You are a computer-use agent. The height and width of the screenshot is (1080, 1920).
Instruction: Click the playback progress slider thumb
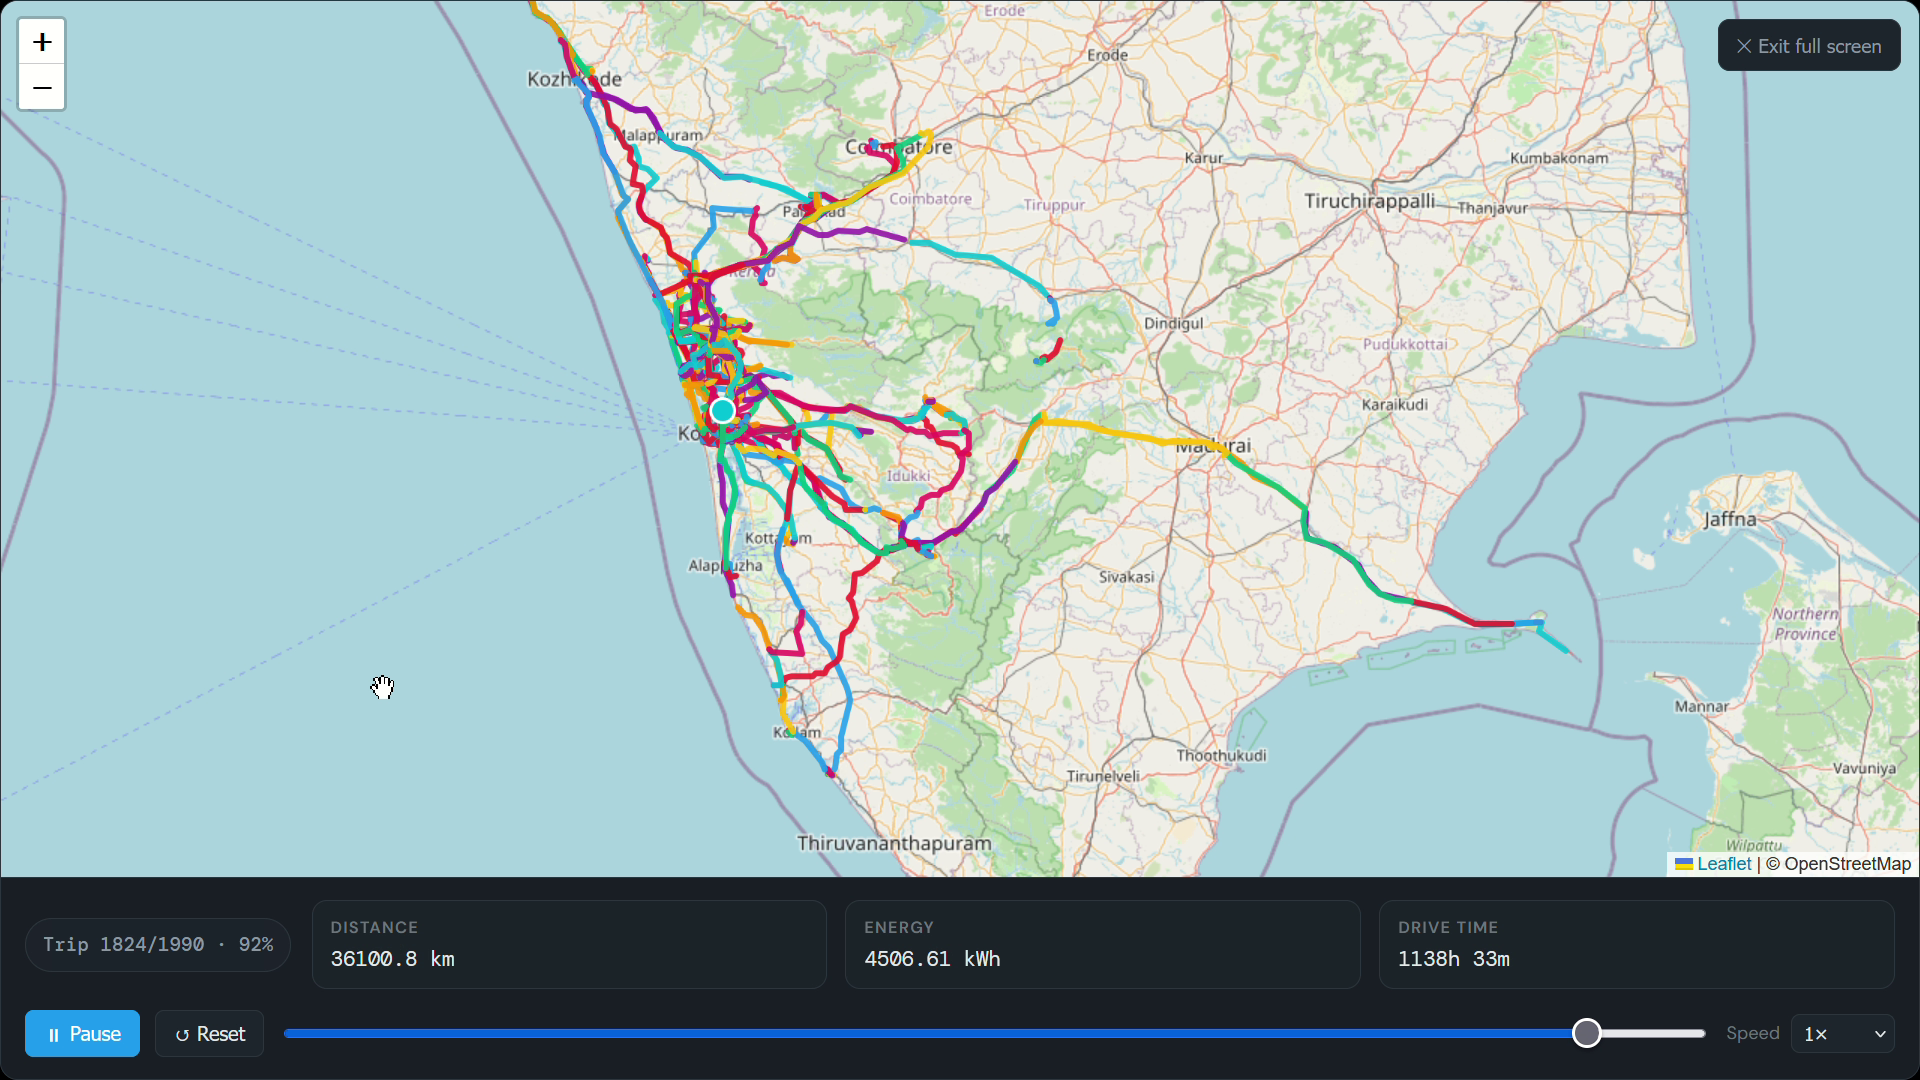1587,1033
